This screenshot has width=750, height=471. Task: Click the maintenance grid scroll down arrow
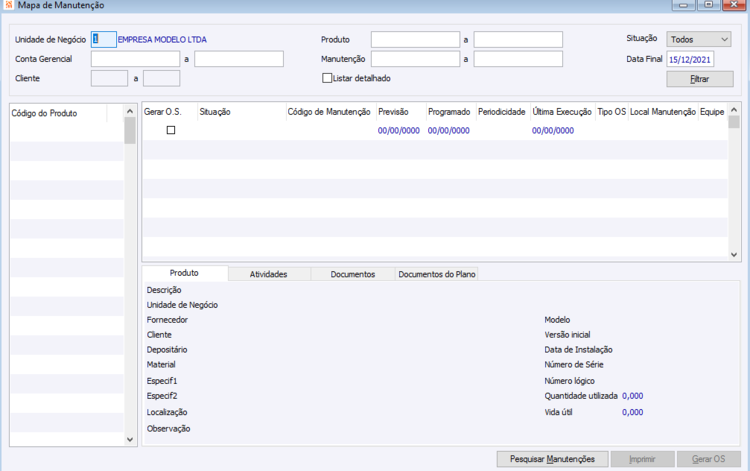(734, 255)
